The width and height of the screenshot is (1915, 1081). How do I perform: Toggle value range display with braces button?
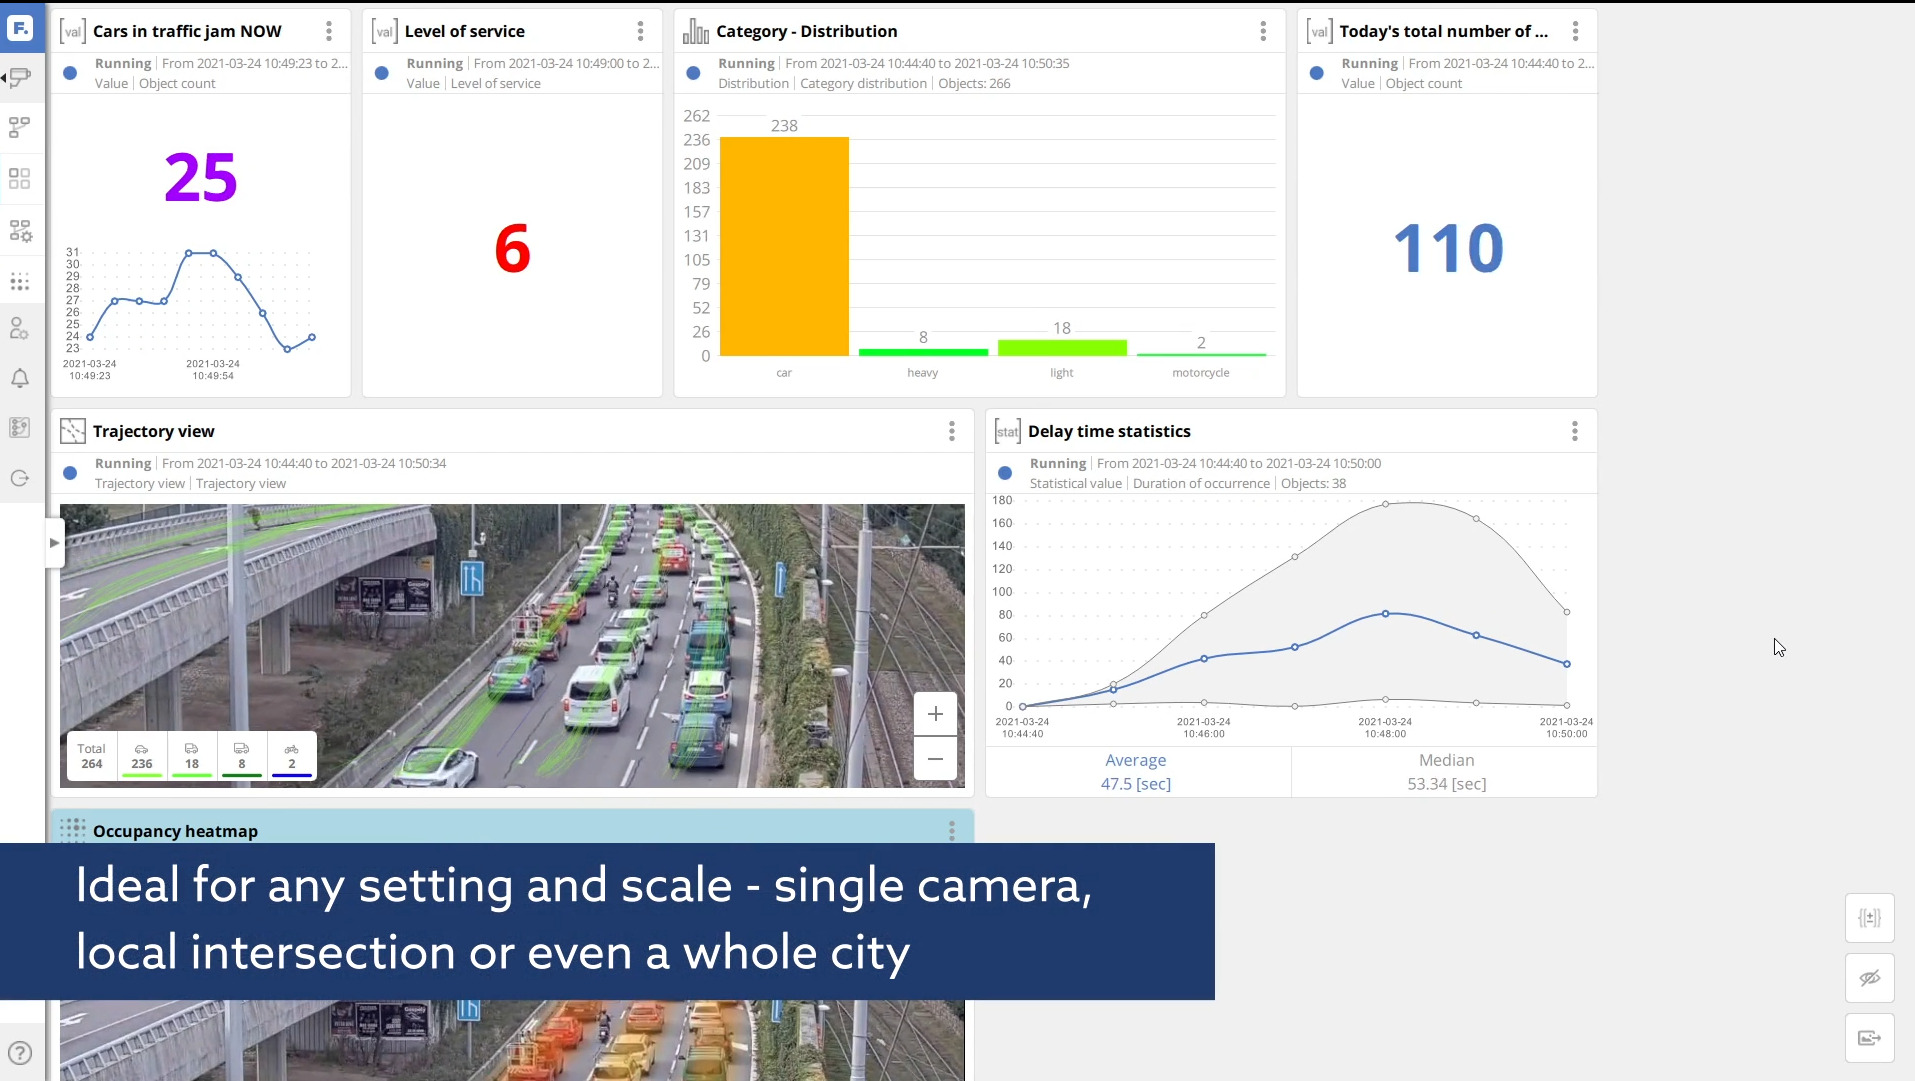tap(1869, 917)
